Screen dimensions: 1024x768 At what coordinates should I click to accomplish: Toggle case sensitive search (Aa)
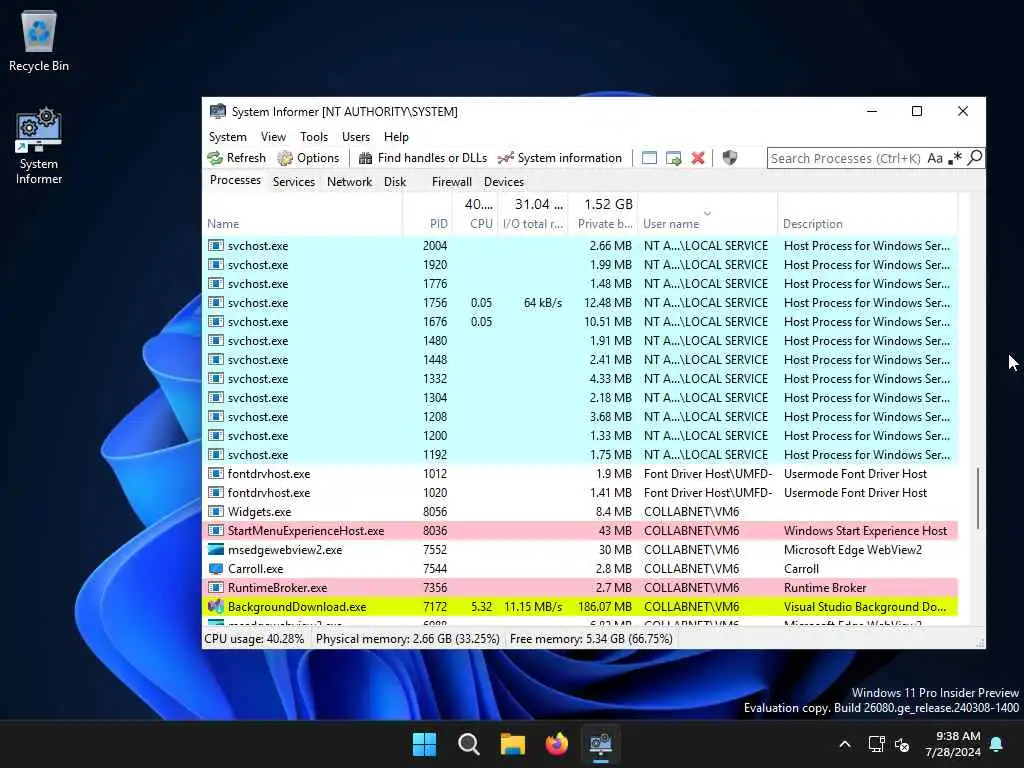pyautogui.click(x=935, y=158)
